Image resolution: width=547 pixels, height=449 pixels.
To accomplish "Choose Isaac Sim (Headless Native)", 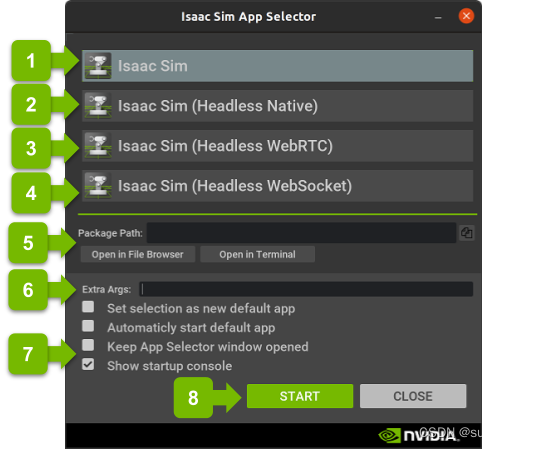I will pos(277,106).
